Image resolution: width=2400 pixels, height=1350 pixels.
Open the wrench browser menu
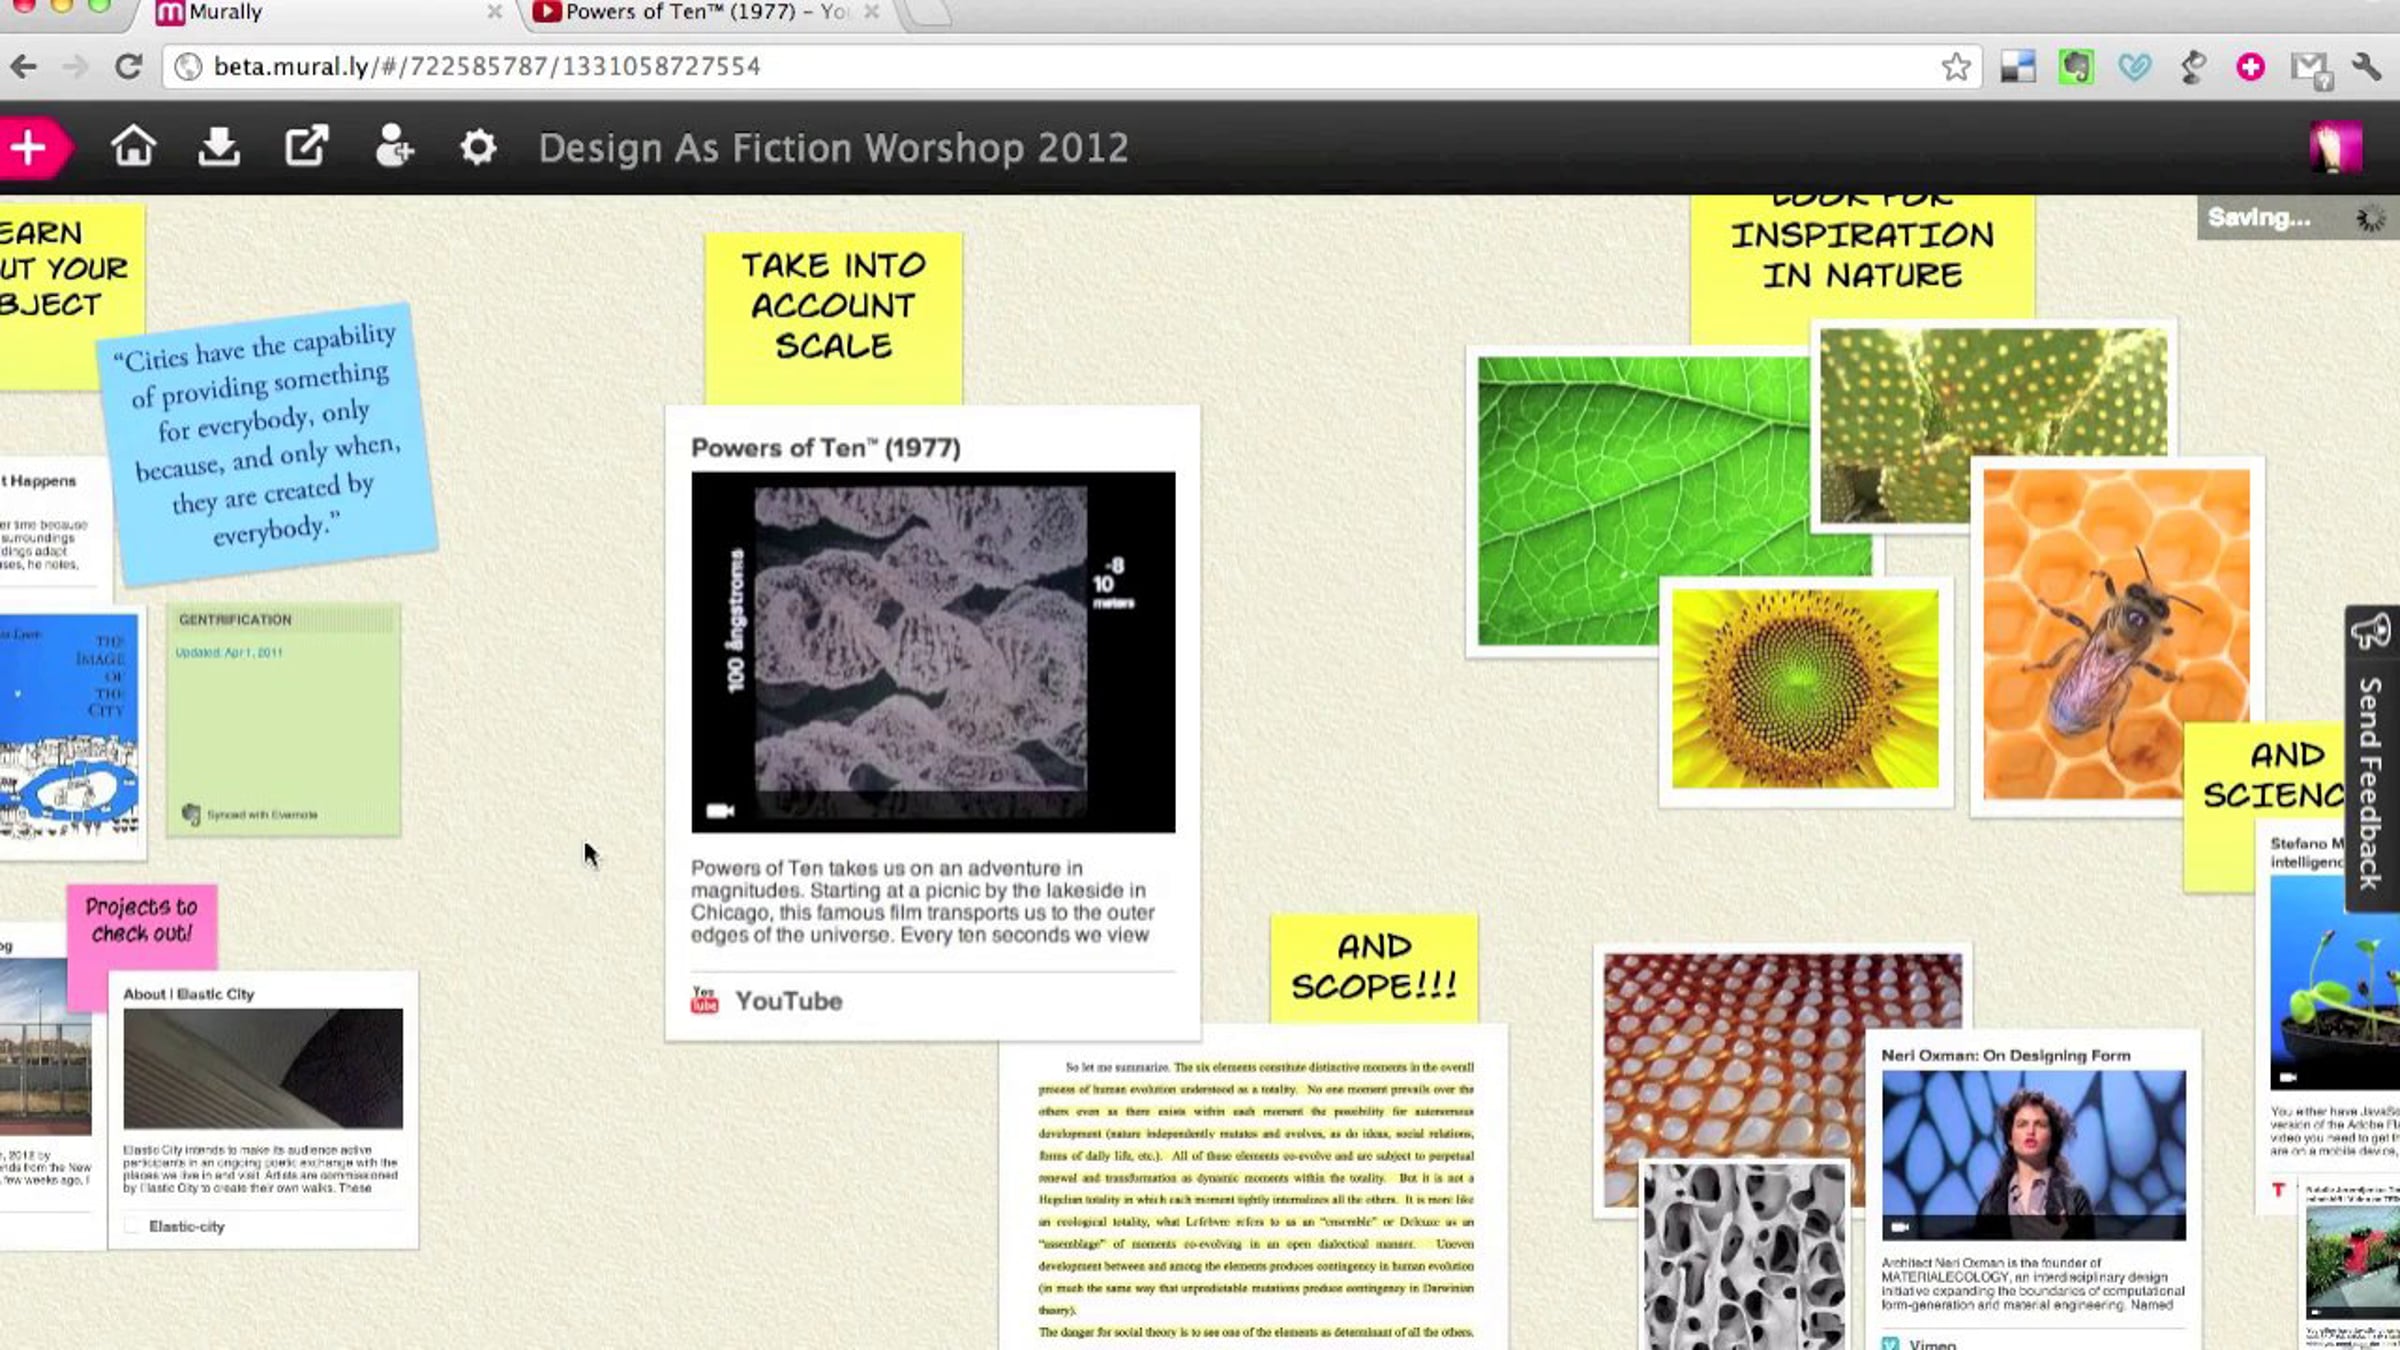[2366, 67]
